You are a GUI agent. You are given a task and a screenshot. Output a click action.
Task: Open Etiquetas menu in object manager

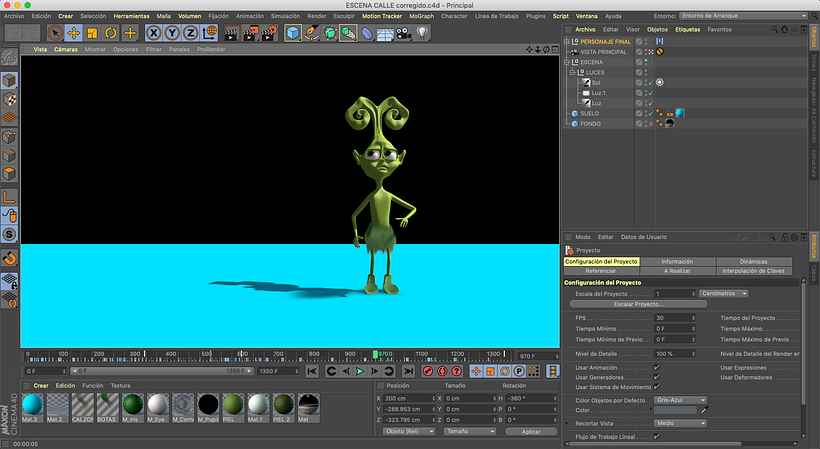[x=688, y=29]
